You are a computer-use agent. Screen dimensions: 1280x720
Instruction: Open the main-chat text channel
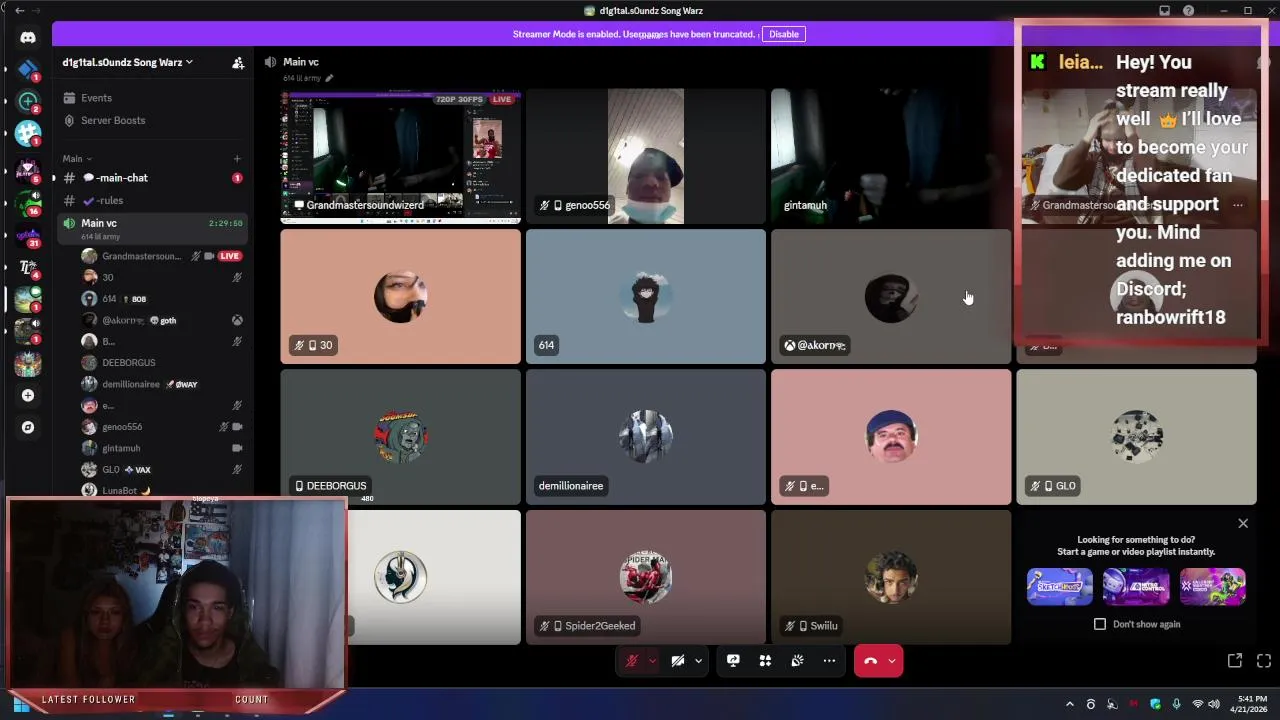pyautogui.click(x=153, y=178)
